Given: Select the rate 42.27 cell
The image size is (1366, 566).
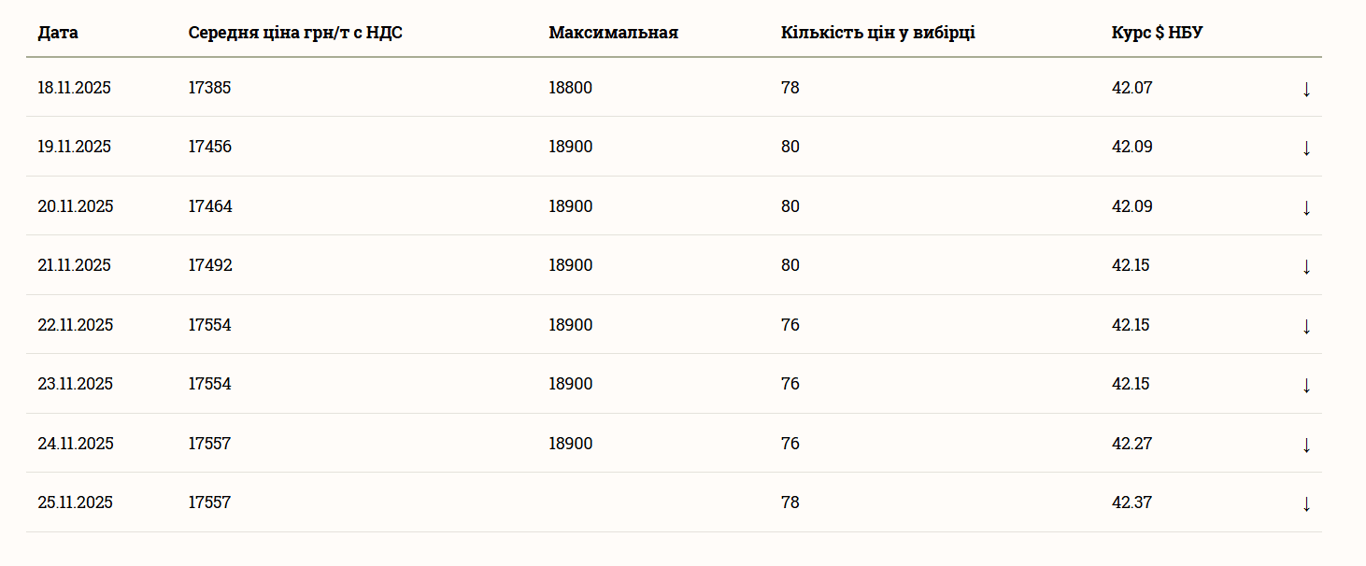Looking at the screenshot, I should point(1132,444).
